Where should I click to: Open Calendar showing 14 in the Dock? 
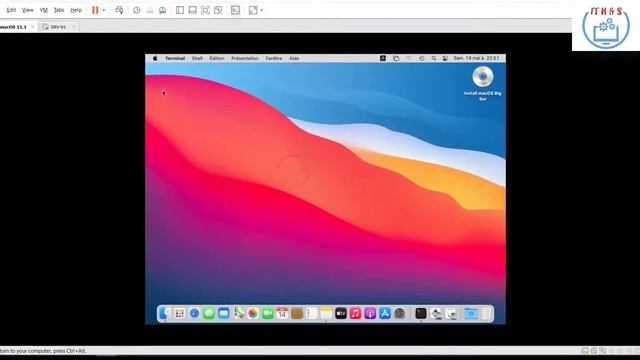(x=282, y=313)
